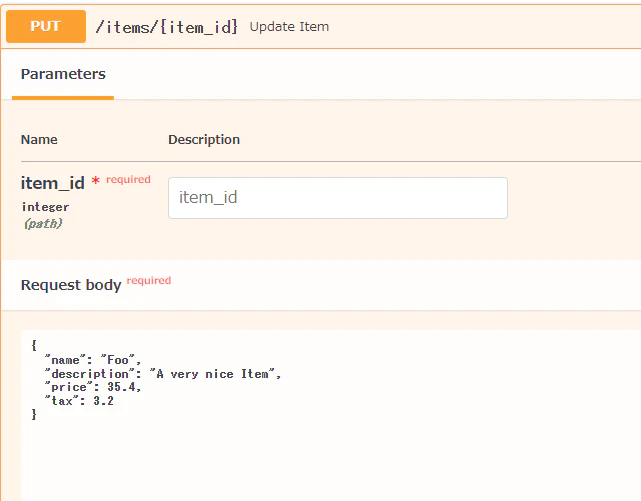The height and width of the screenshot is (501, 641).
Task: Click the item_id input field
Action: click(x=338, y=198)
